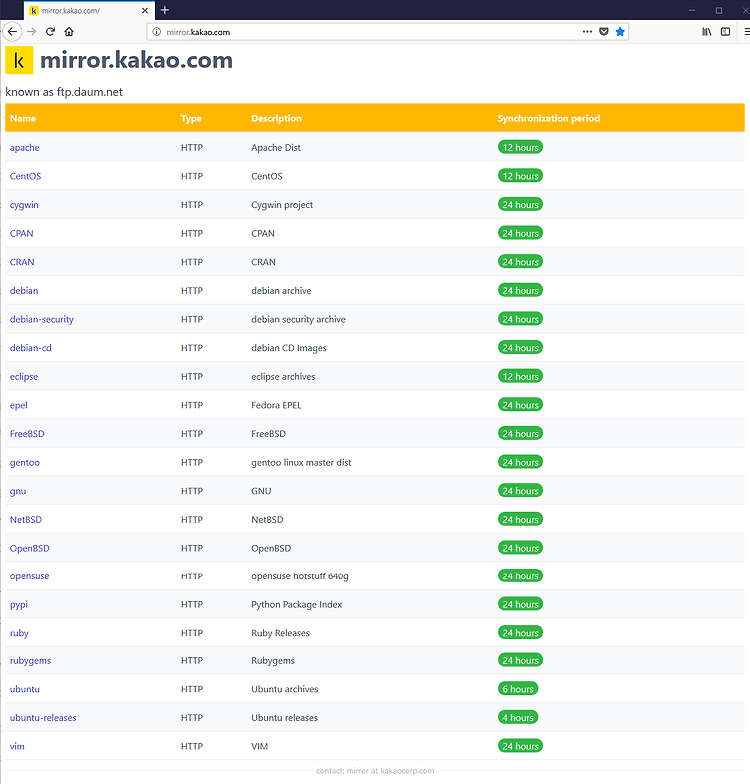Viewport: 750px width, 784px height.
Task: Open the debian-cd link
Action: point(30,348)
